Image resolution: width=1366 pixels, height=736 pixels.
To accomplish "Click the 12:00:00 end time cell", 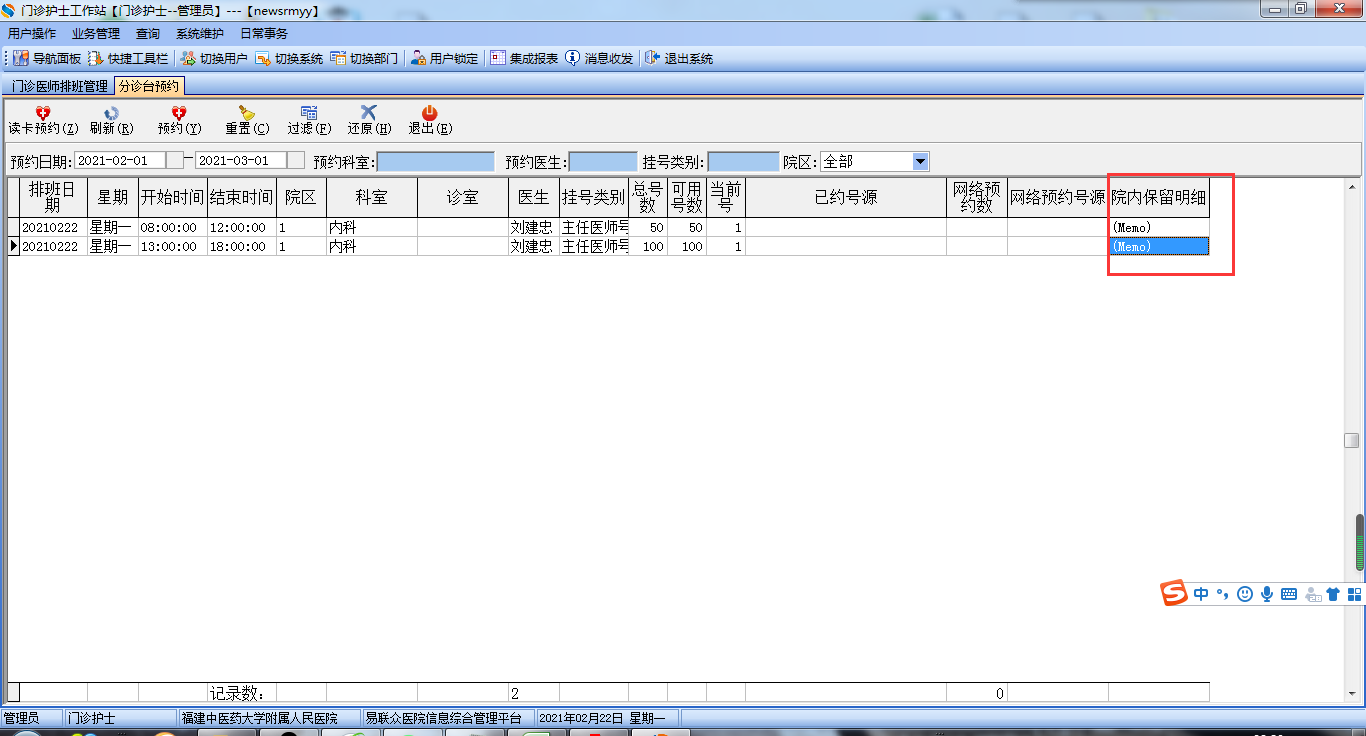I will tap(241, 228).
